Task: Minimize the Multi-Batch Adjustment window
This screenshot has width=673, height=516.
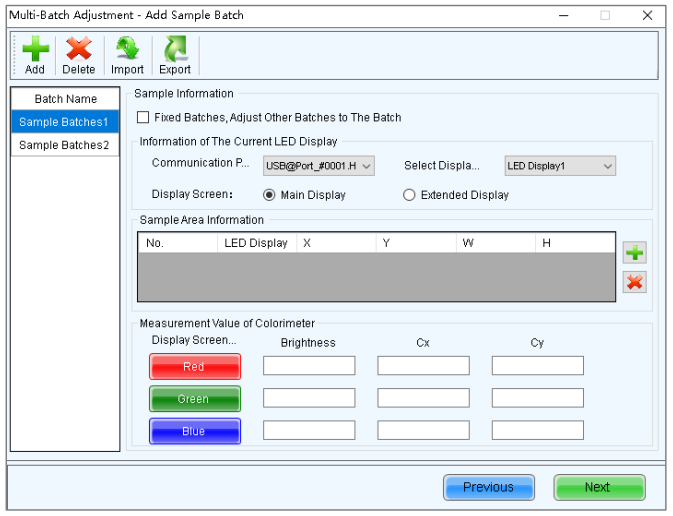Action: coord(564,15)
